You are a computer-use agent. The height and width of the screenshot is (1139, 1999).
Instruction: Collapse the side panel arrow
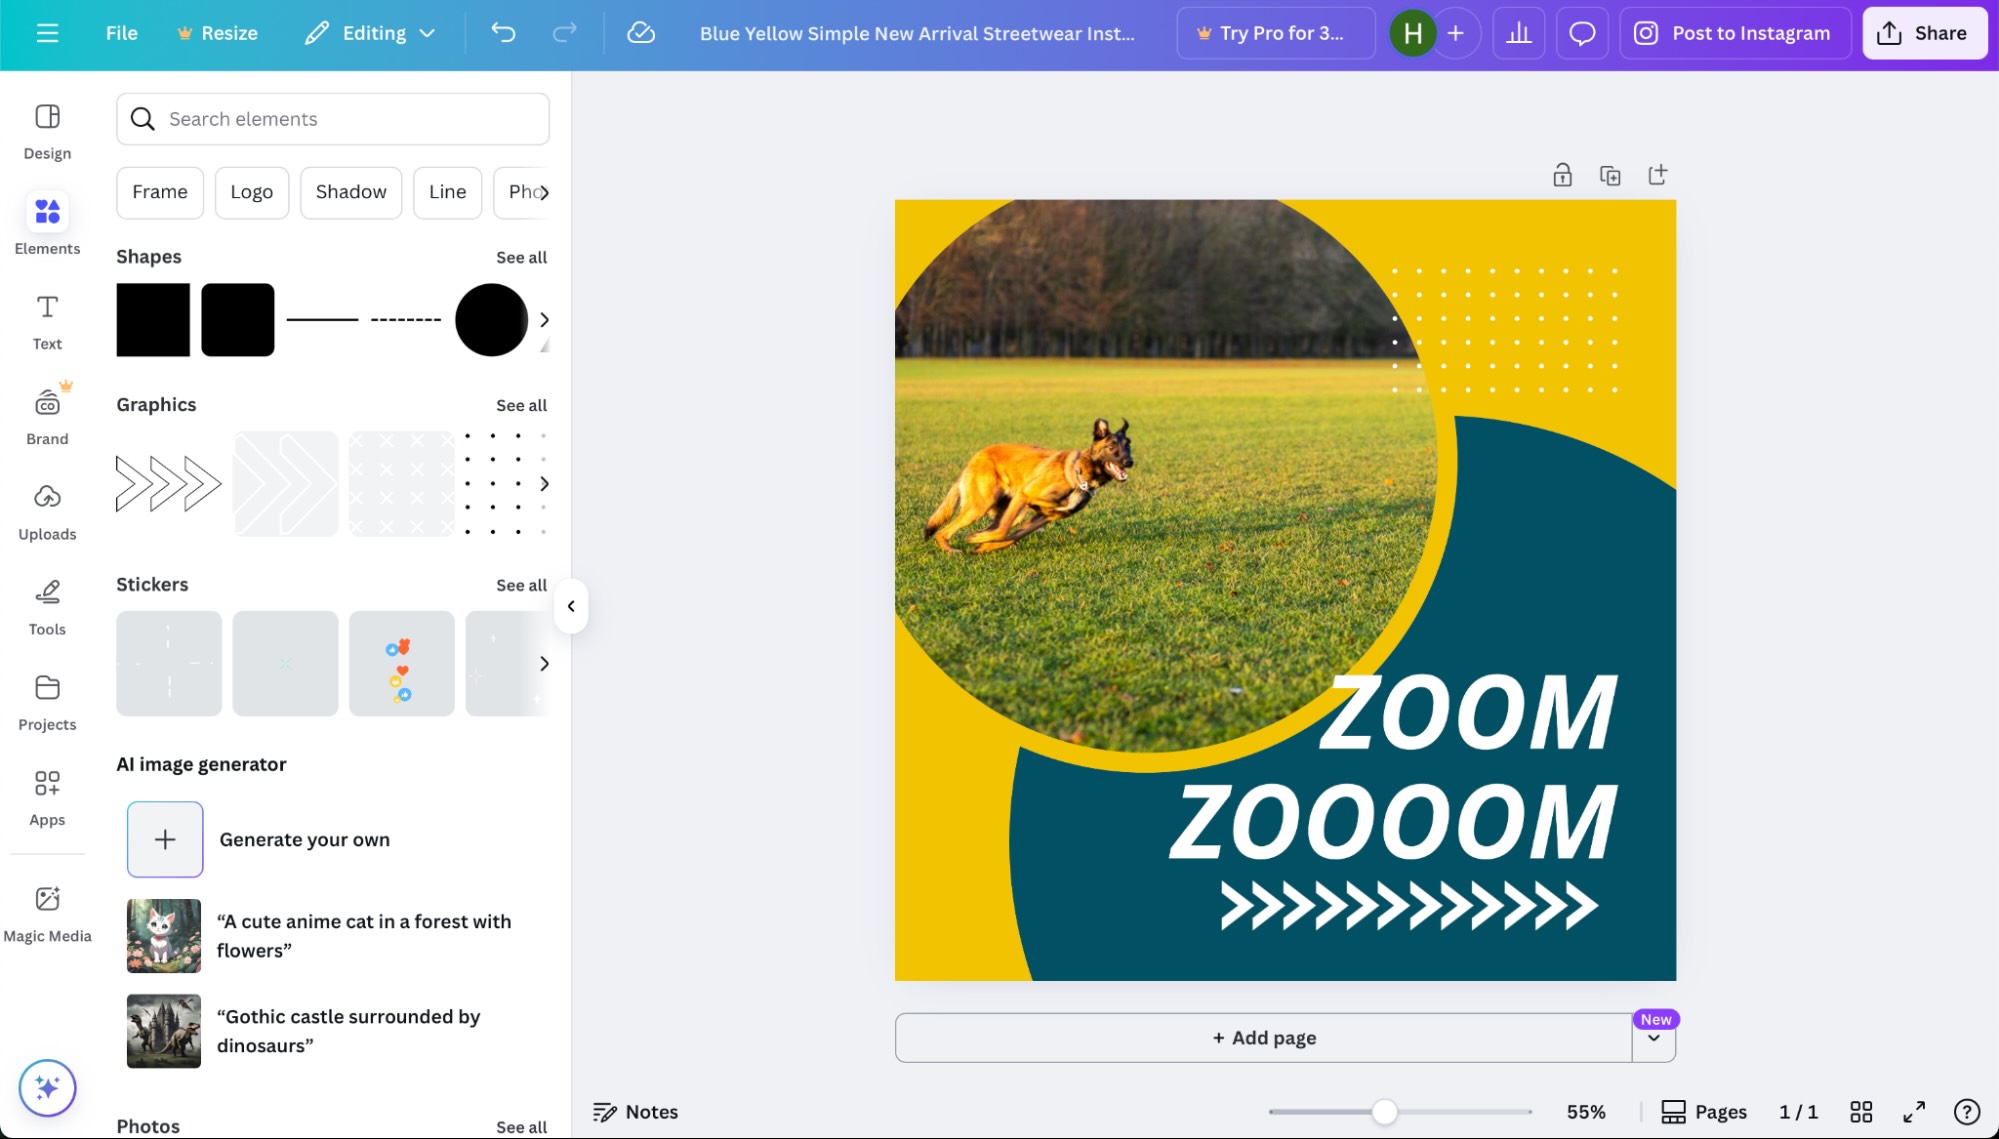click(x=571, y=606)
